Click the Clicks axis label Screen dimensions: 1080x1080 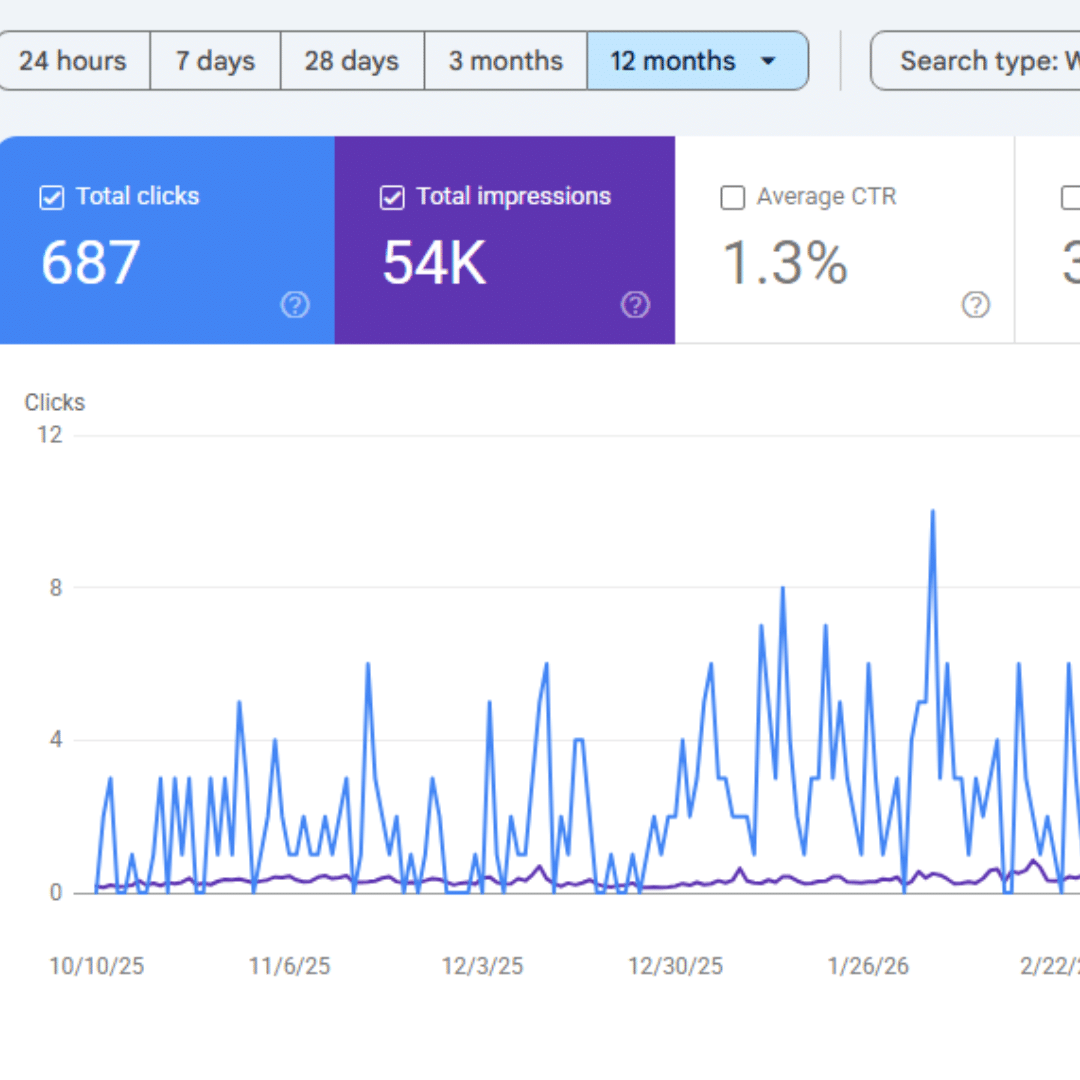[54, 402]
